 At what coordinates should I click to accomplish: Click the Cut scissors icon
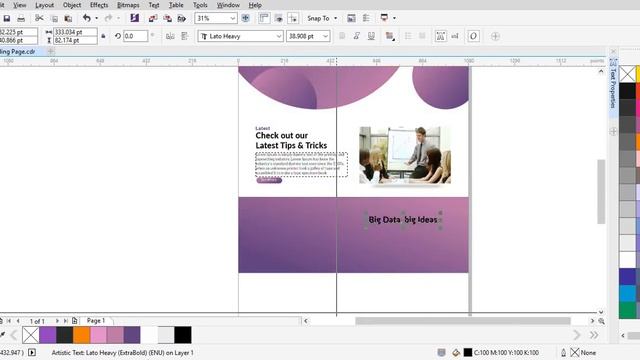pos(39,18)
